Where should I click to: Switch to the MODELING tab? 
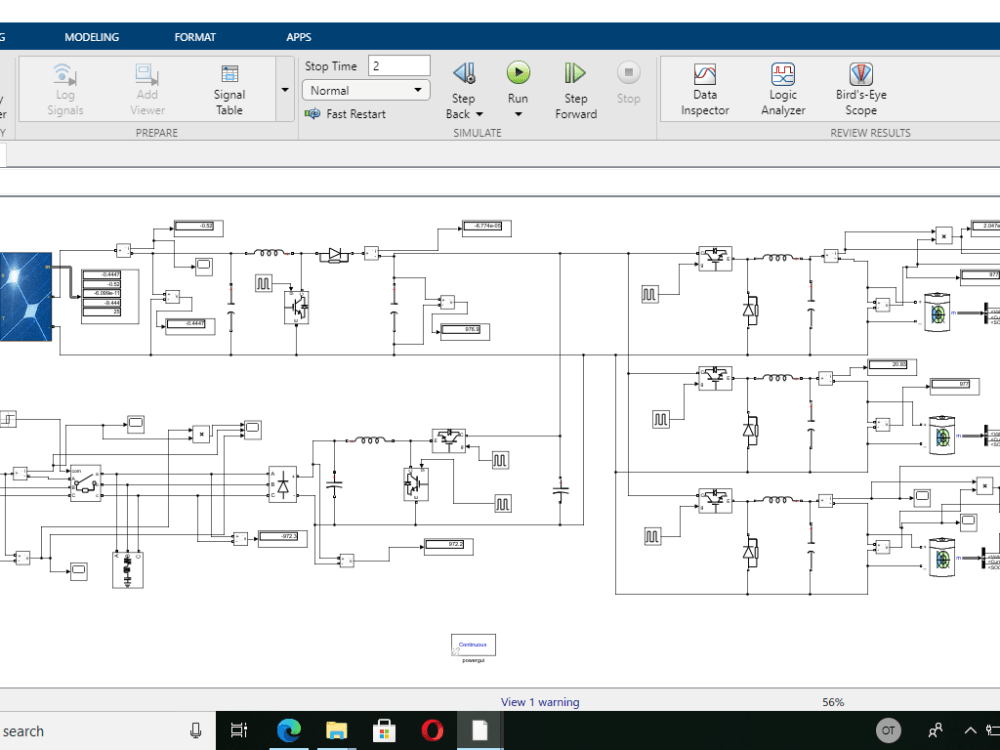92,36
